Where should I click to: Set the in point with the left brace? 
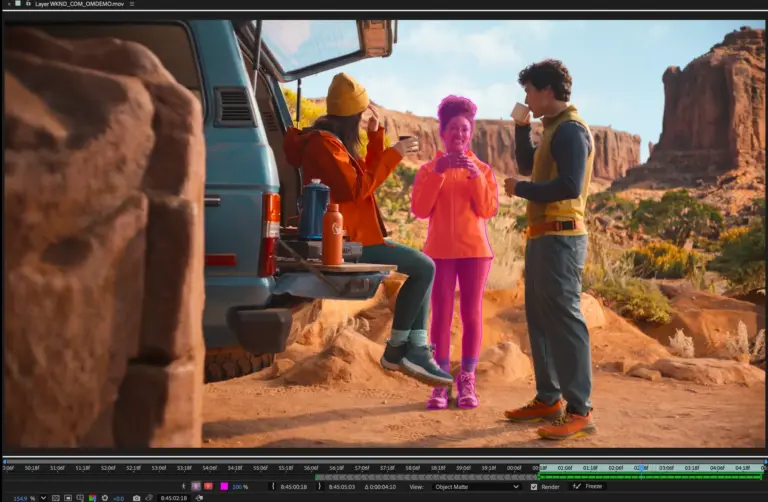point(273,486)
